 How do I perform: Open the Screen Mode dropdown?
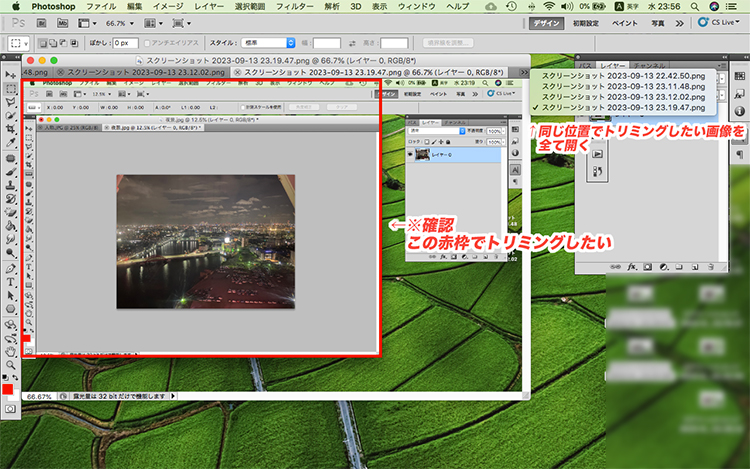(181, 23)
